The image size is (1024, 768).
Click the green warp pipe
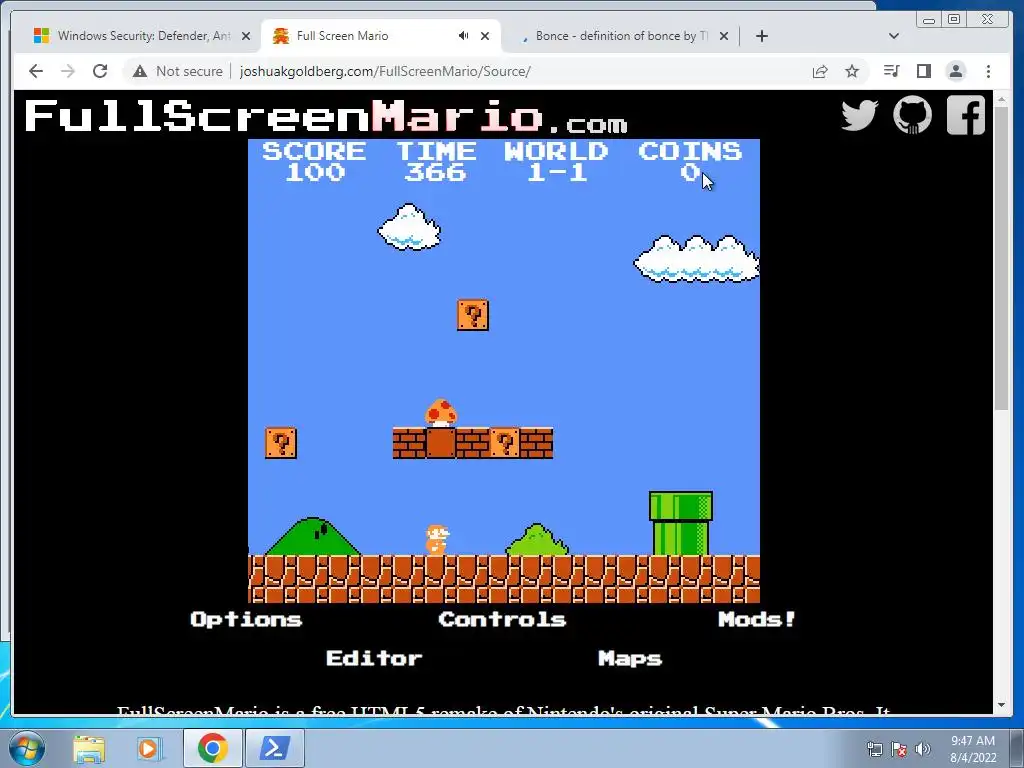click(x=680, y=524)
